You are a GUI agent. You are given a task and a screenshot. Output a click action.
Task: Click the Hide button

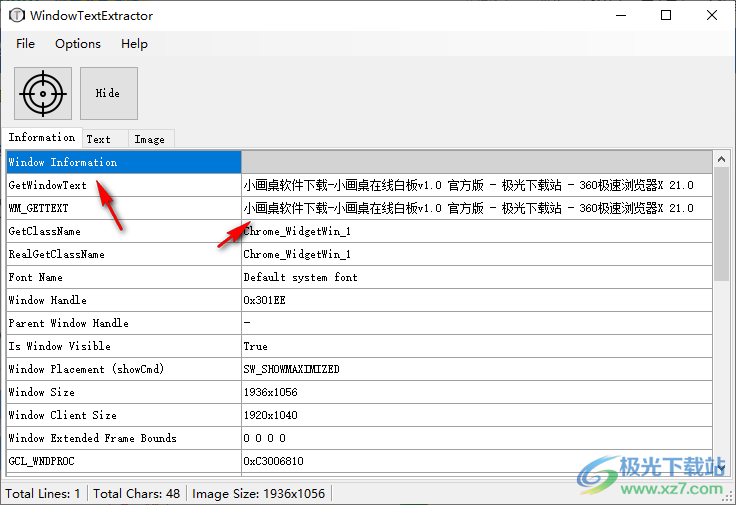click(109, 93)
